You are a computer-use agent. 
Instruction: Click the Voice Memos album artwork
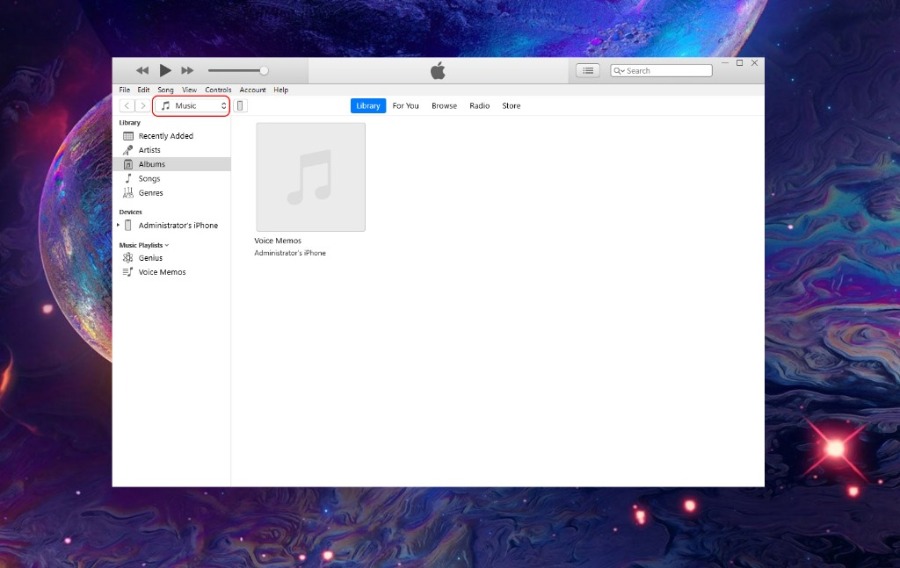coord(311,177)
